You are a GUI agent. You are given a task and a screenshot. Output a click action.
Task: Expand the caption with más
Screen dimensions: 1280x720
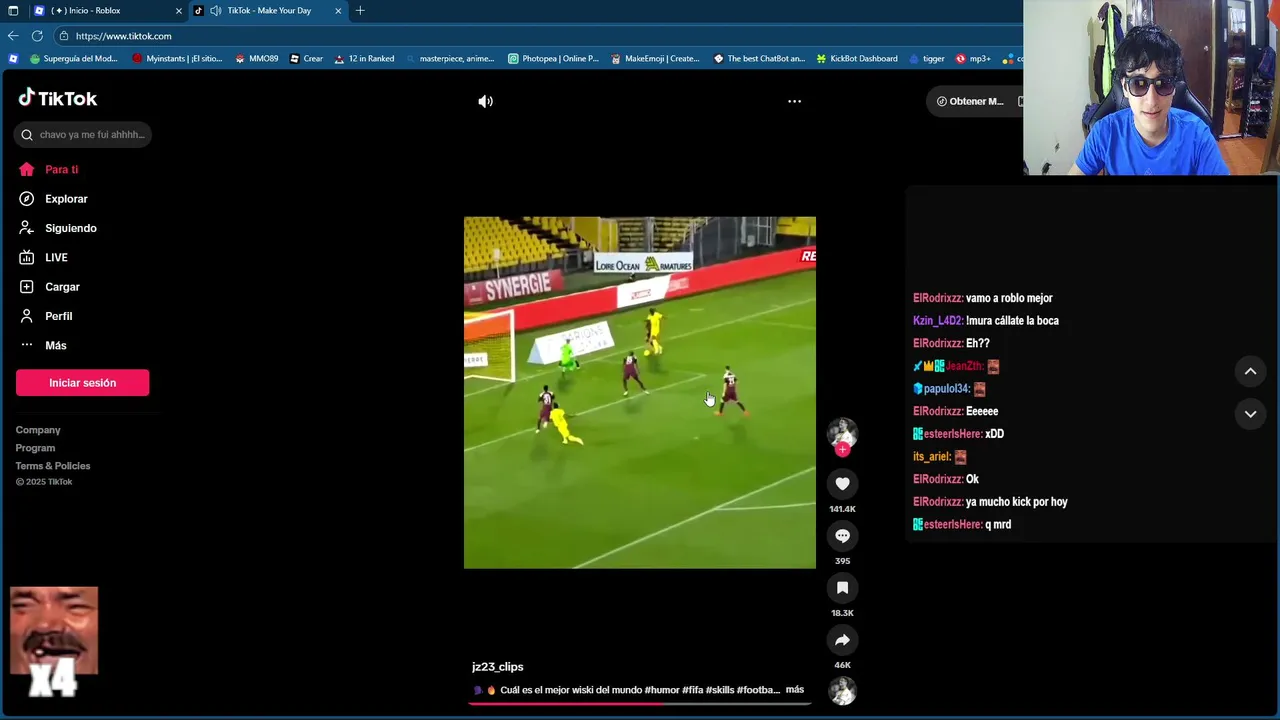pyautogui.click(x=795, y=690)
